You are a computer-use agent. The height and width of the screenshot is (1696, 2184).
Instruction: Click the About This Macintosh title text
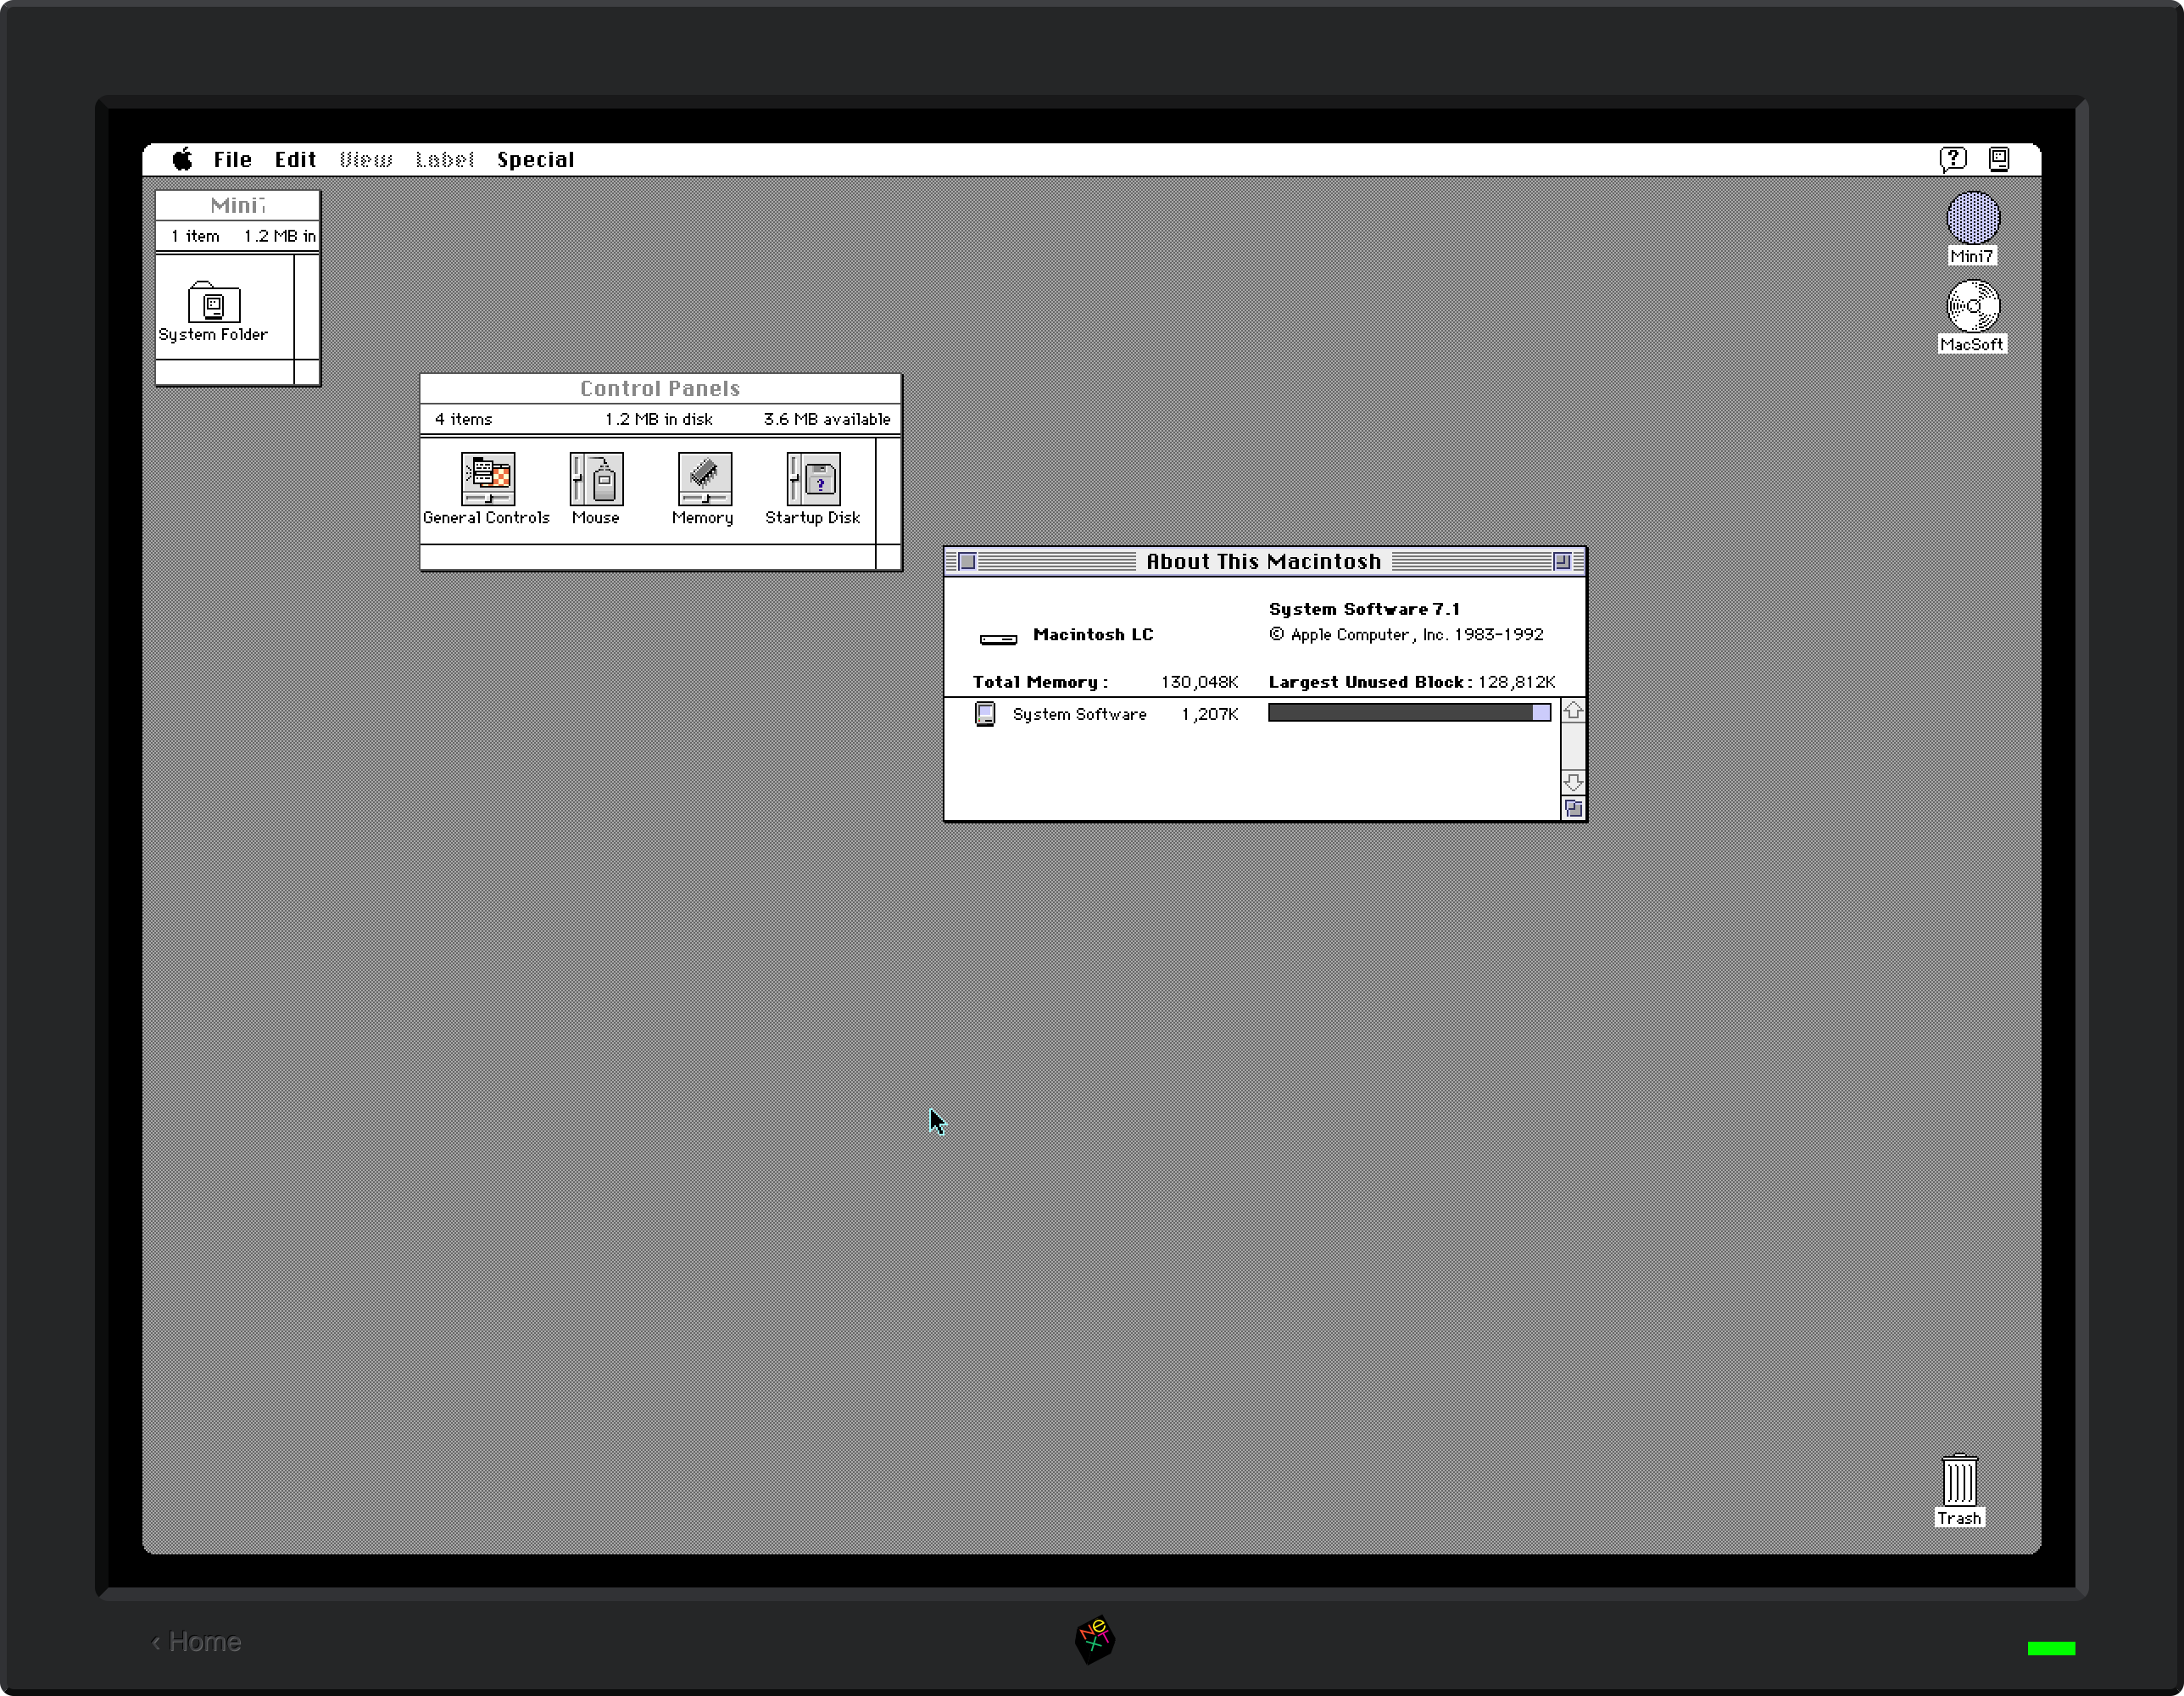pyautogui.click(x=1263, y=562)
